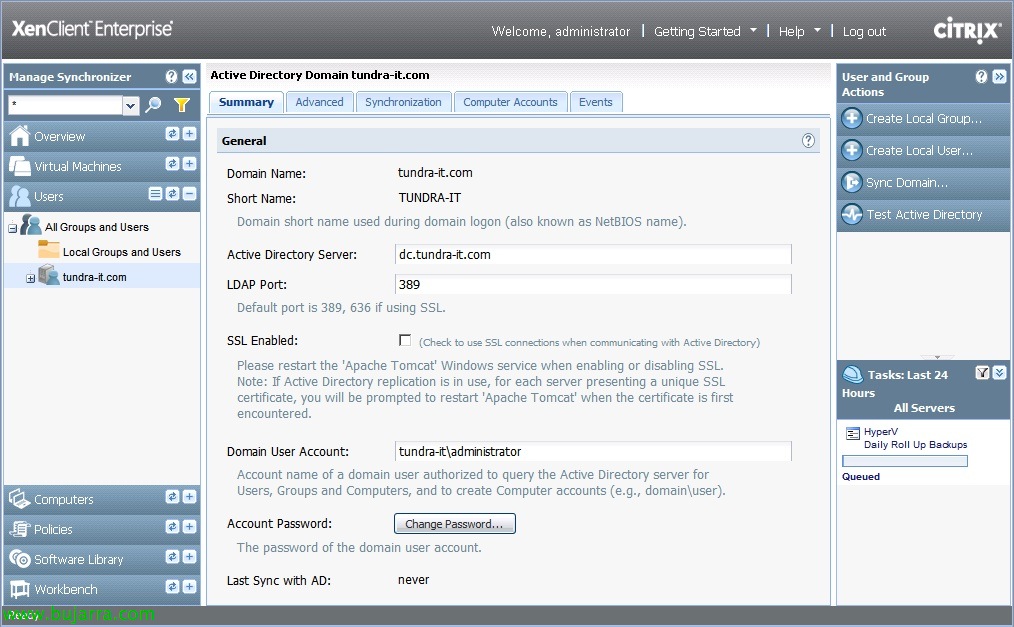
Task: Refresh the Computers section
Action: [x=172, y=496]
